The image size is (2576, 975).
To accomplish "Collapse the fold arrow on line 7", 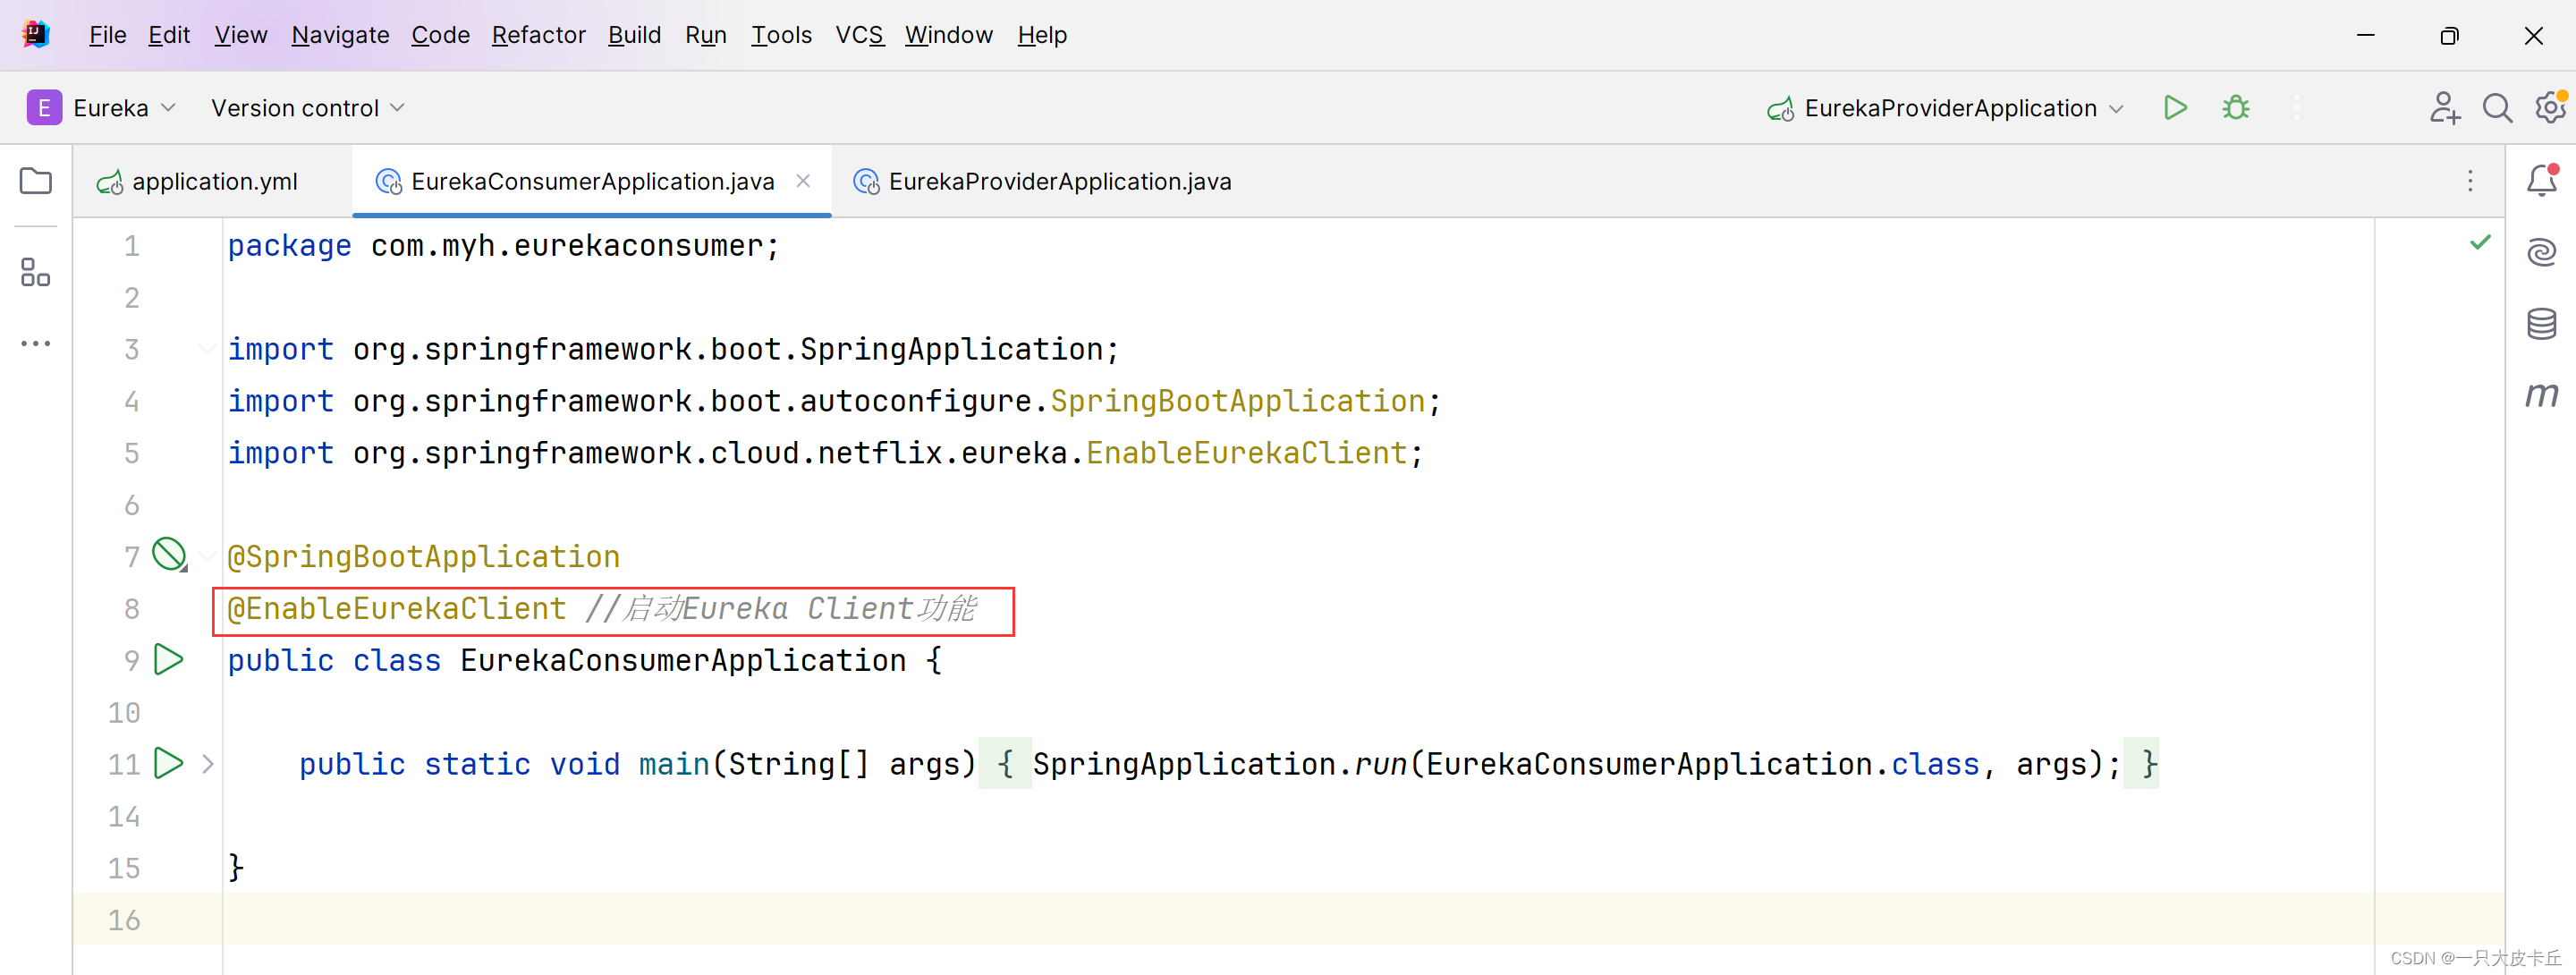I will 207,556.
